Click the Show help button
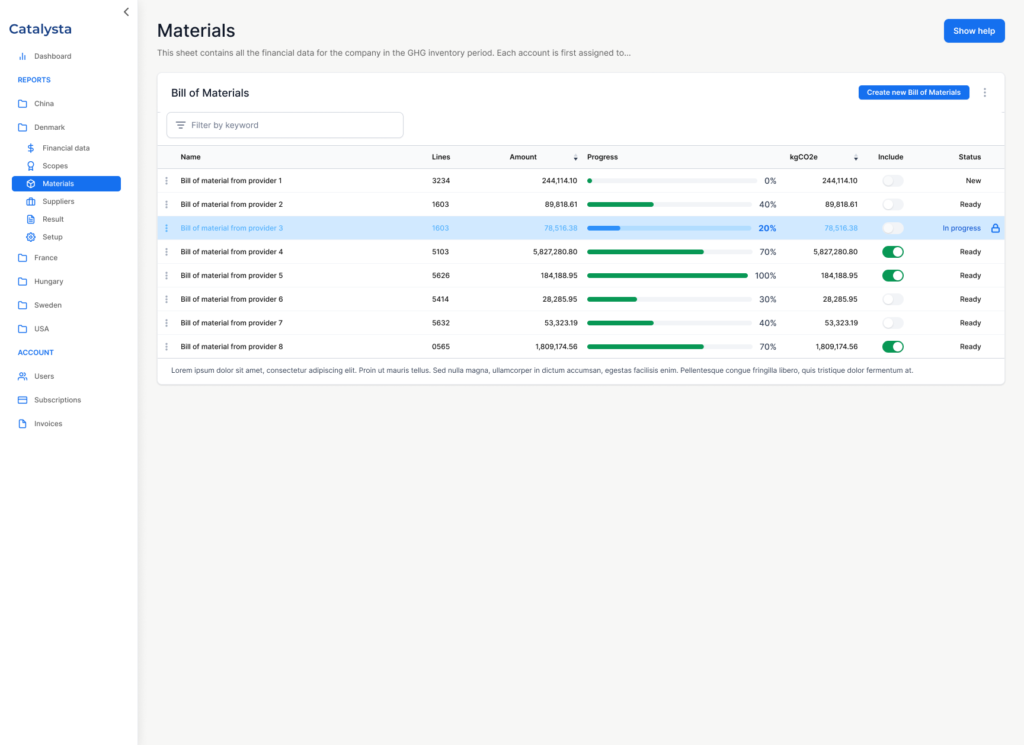 (x=973, y=31)
